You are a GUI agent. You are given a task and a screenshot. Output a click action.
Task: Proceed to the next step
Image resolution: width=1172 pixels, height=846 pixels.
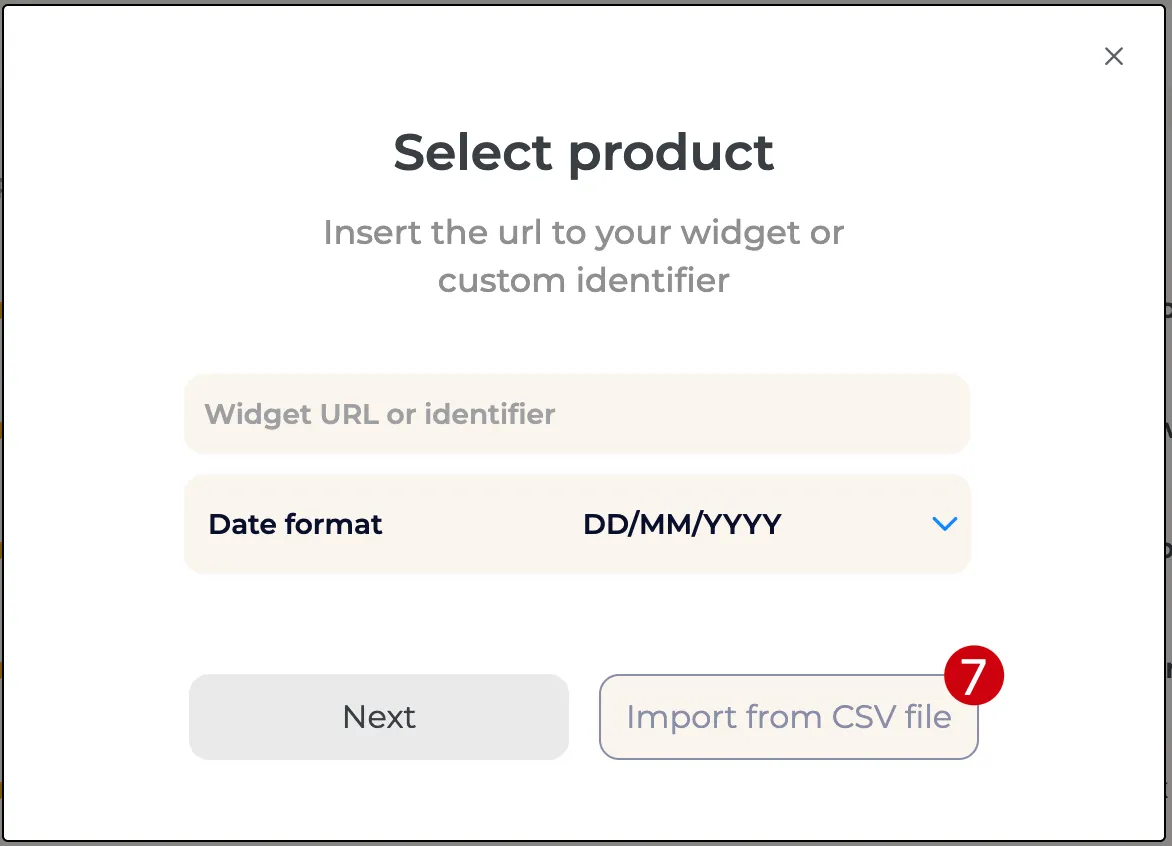tap(378, 717)
